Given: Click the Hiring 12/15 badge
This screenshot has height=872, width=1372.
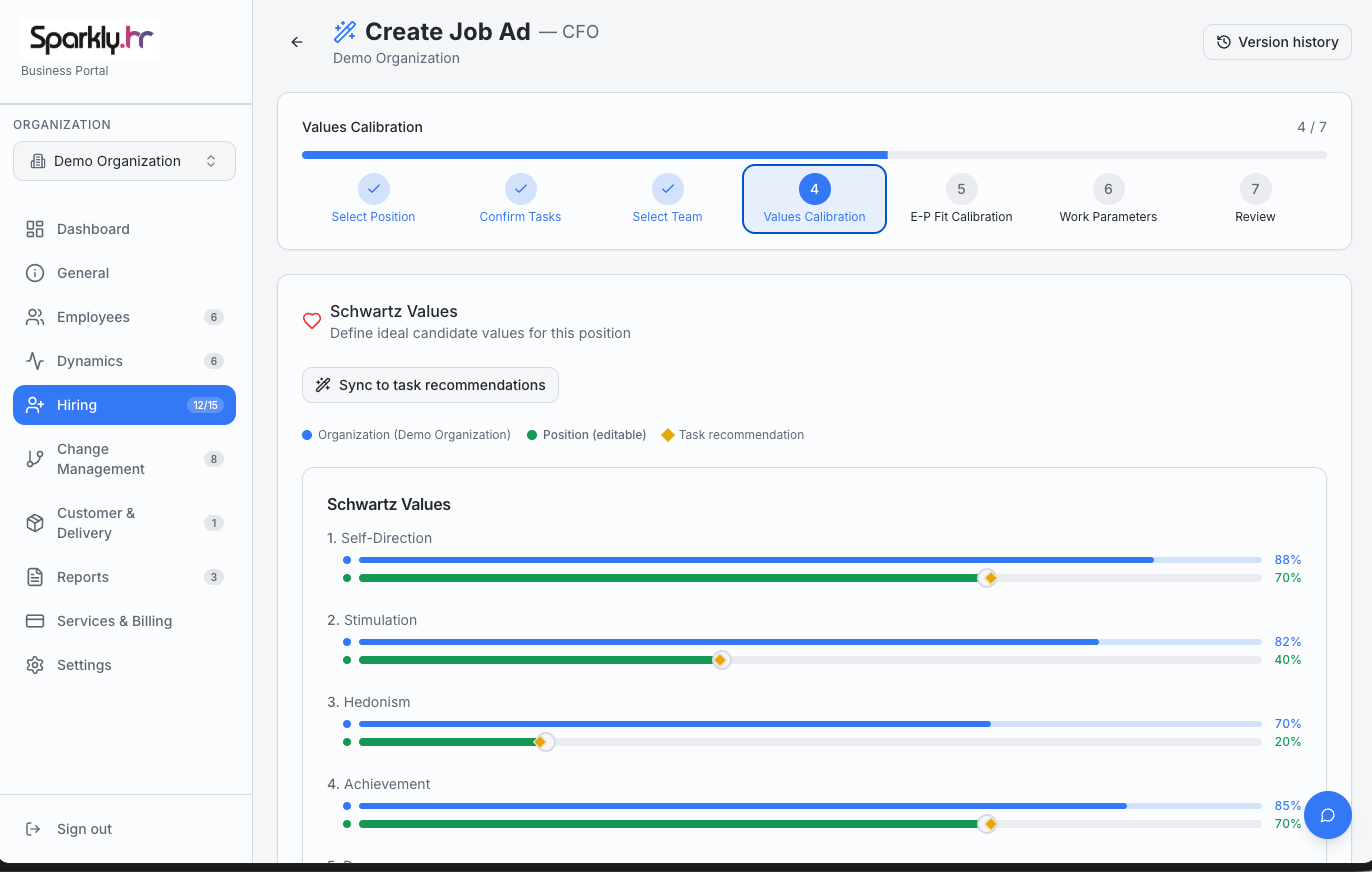Looking at the screenshot, I should tap(205, 405).
